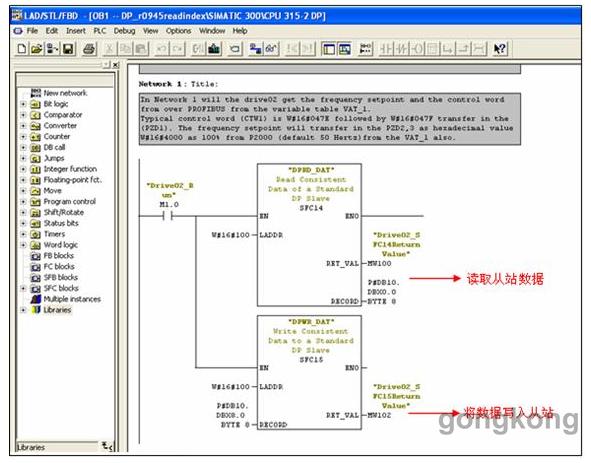
Task: Click the Connection line toolbar icon
Action: [479, 49]
